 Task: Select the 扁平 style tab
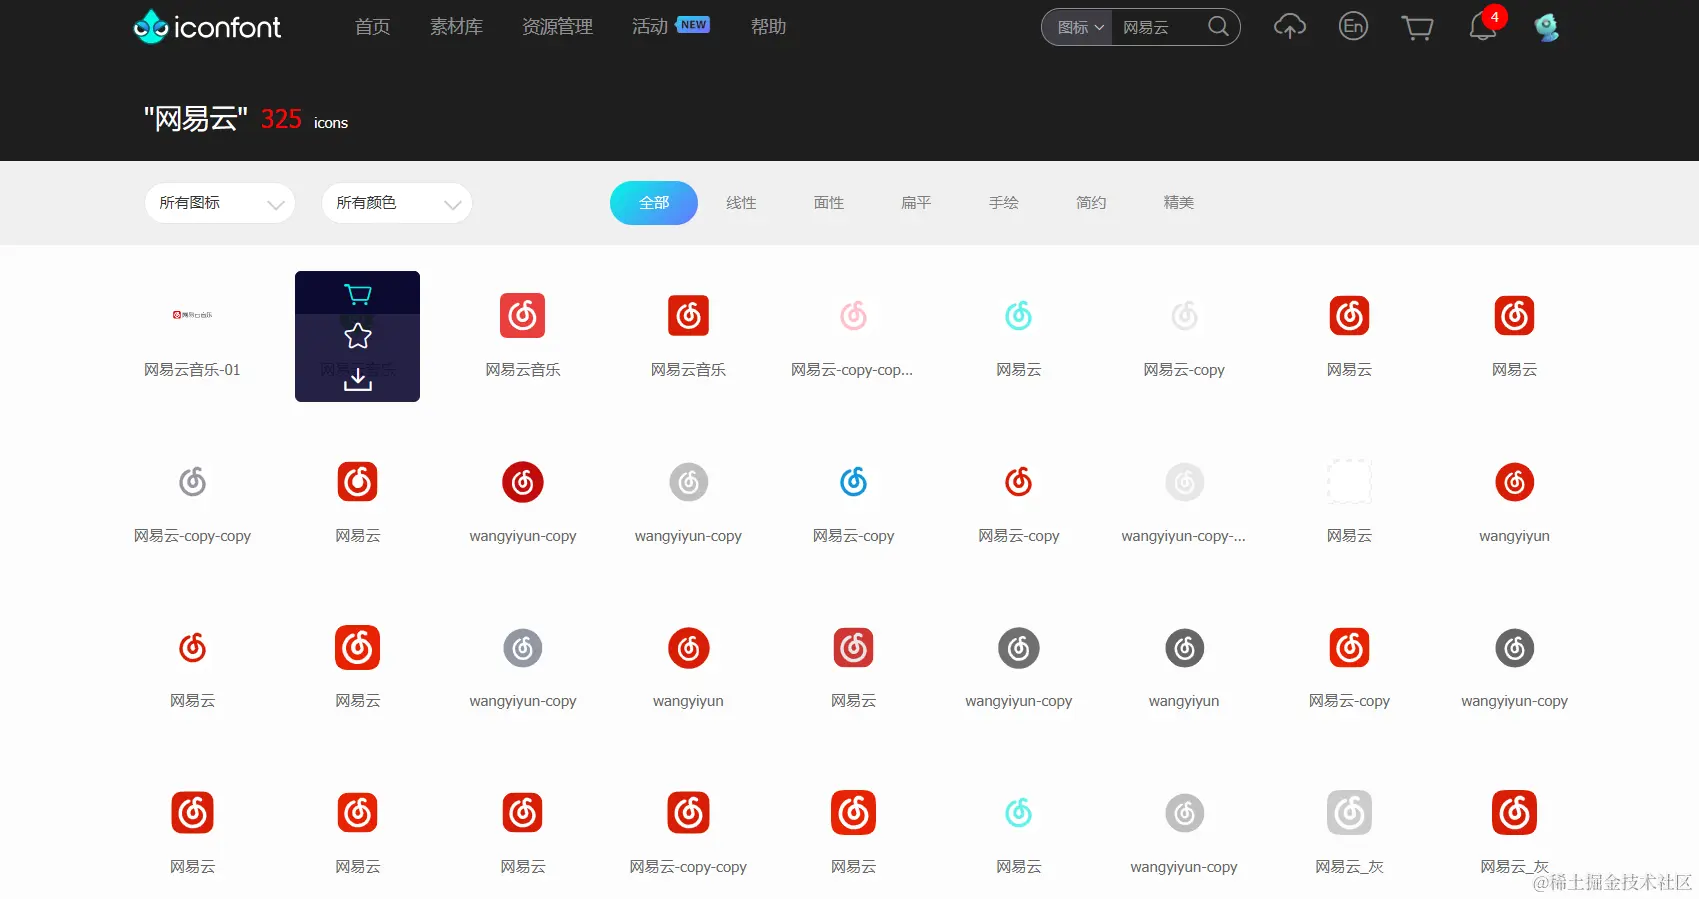pos(916,203)
